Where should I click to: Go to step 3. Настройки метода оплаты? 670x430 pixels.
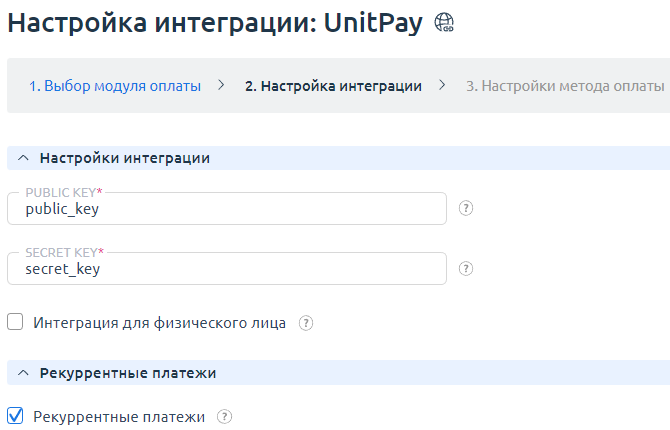[565, 86]
